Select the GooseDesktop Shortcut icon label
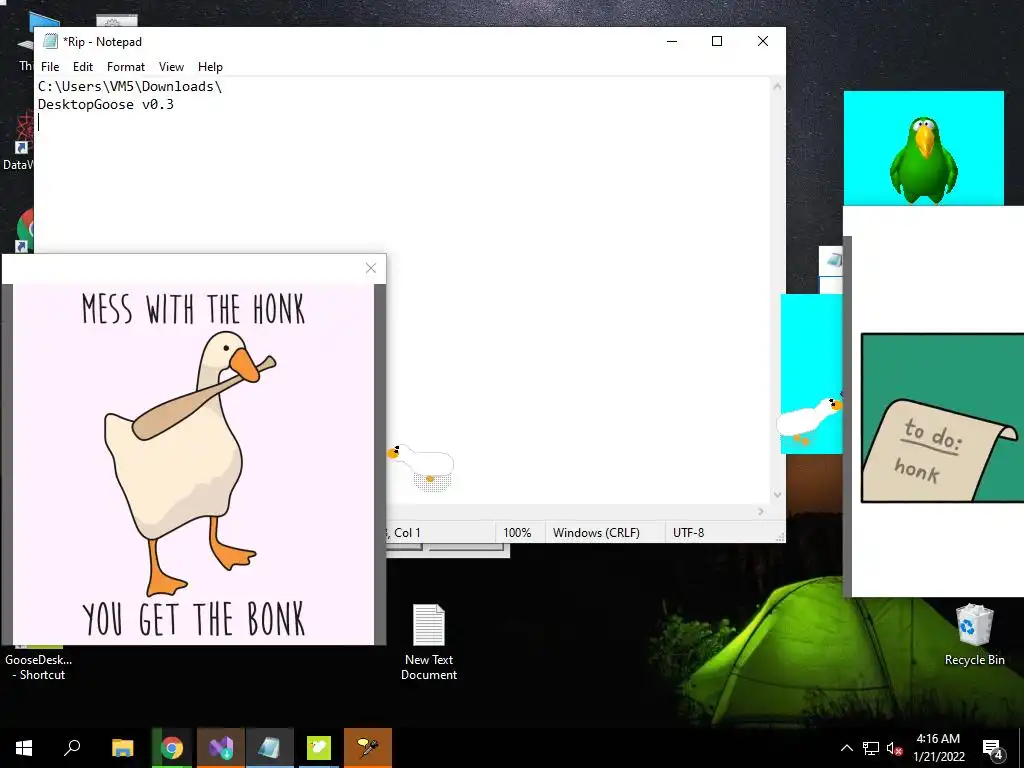1024x768 pixels. point(39,667)
